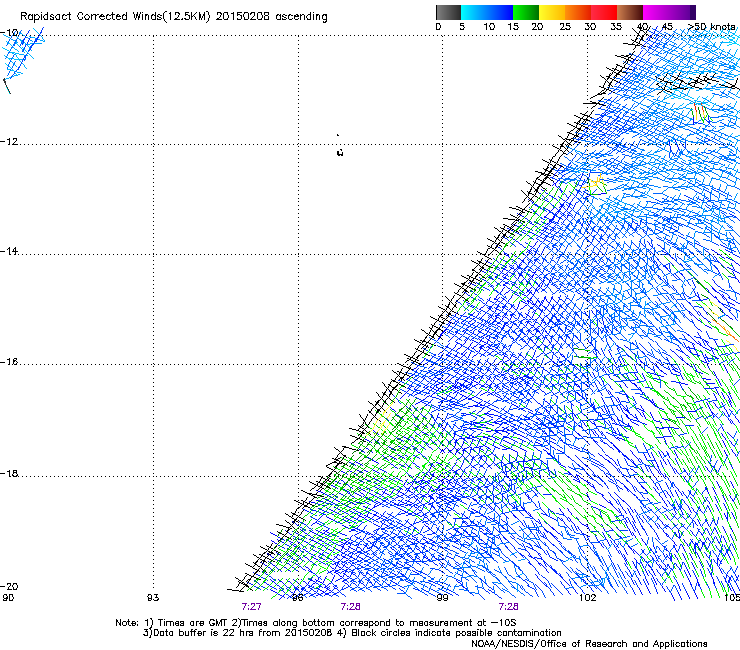Click the '99' longitude axis label
740x650 pixels.
[442, 598]
